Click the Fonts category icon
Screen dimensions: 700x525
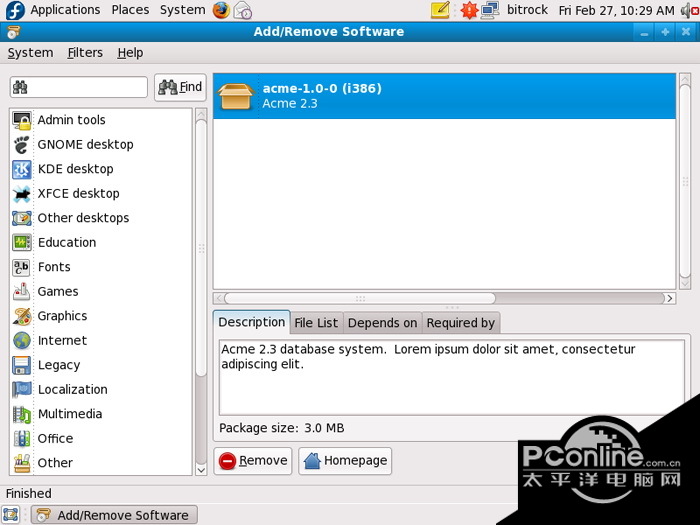point(21,267)
